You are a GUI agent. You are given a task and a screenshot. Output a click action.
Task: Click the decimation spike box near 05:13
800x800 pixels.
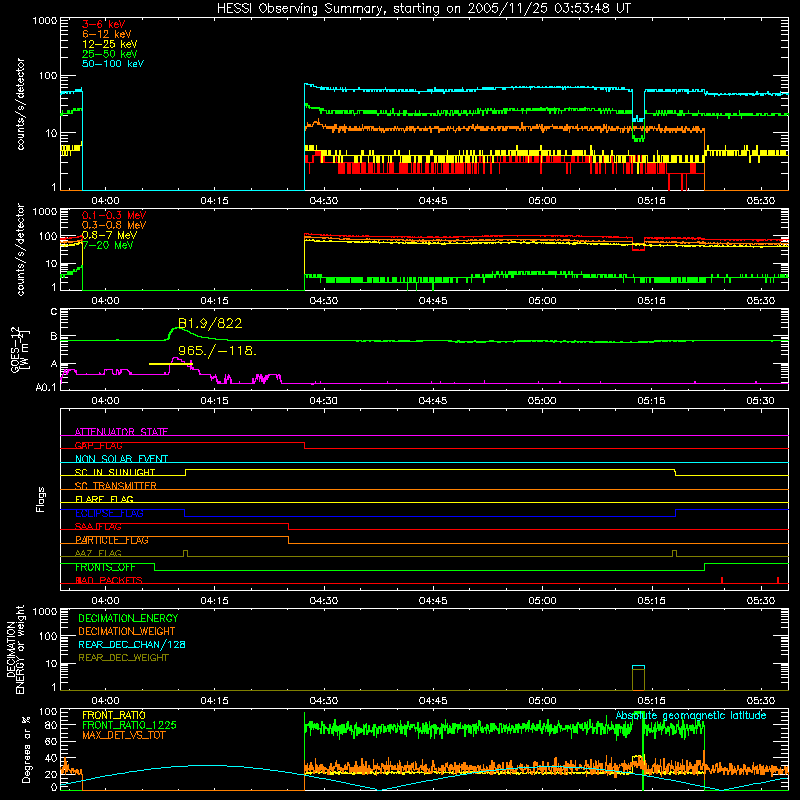coord(638,678)
